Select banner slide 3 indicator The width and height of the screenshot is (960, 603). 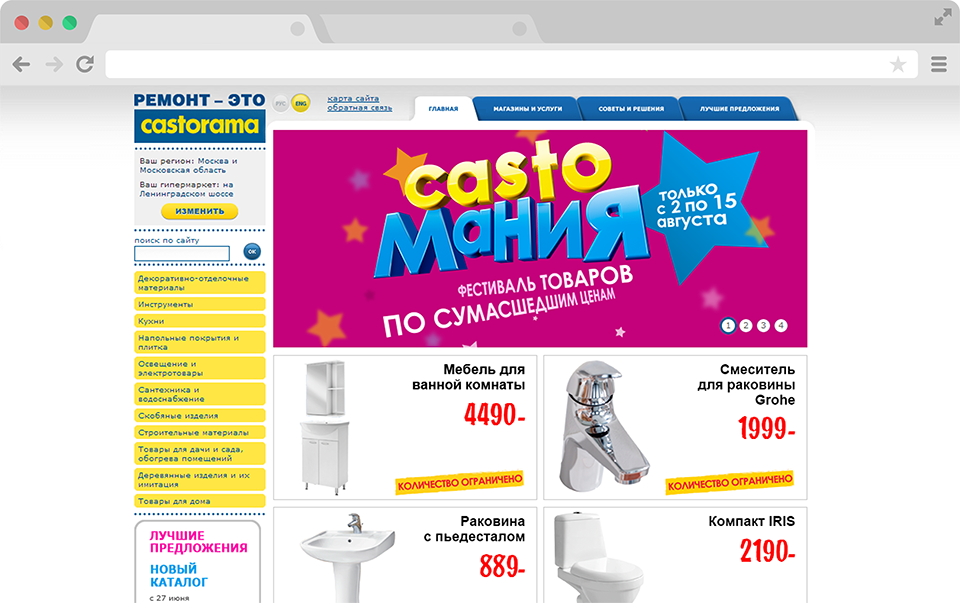[x=763, y=326]
